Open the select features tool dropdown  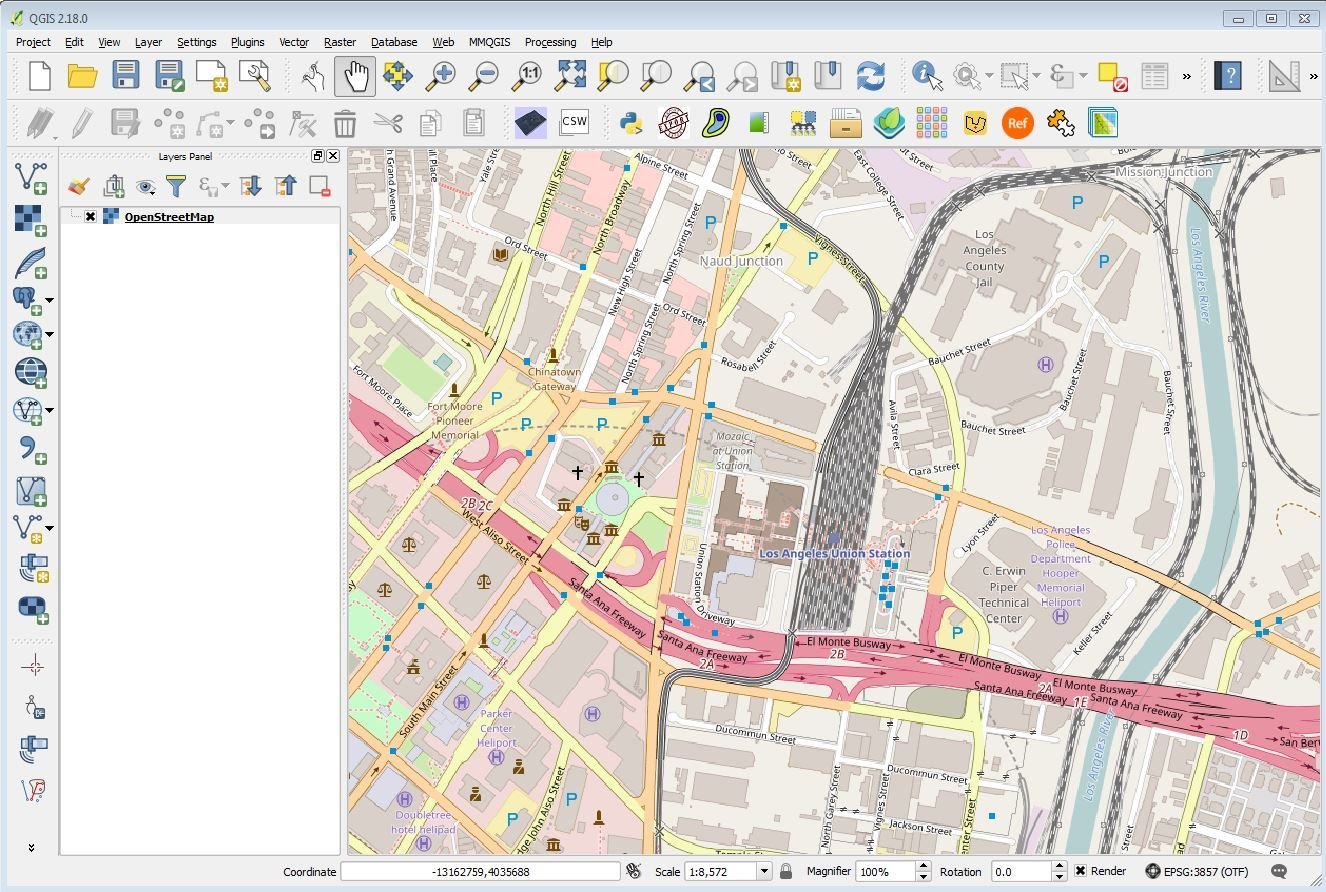pos(1037,76)
